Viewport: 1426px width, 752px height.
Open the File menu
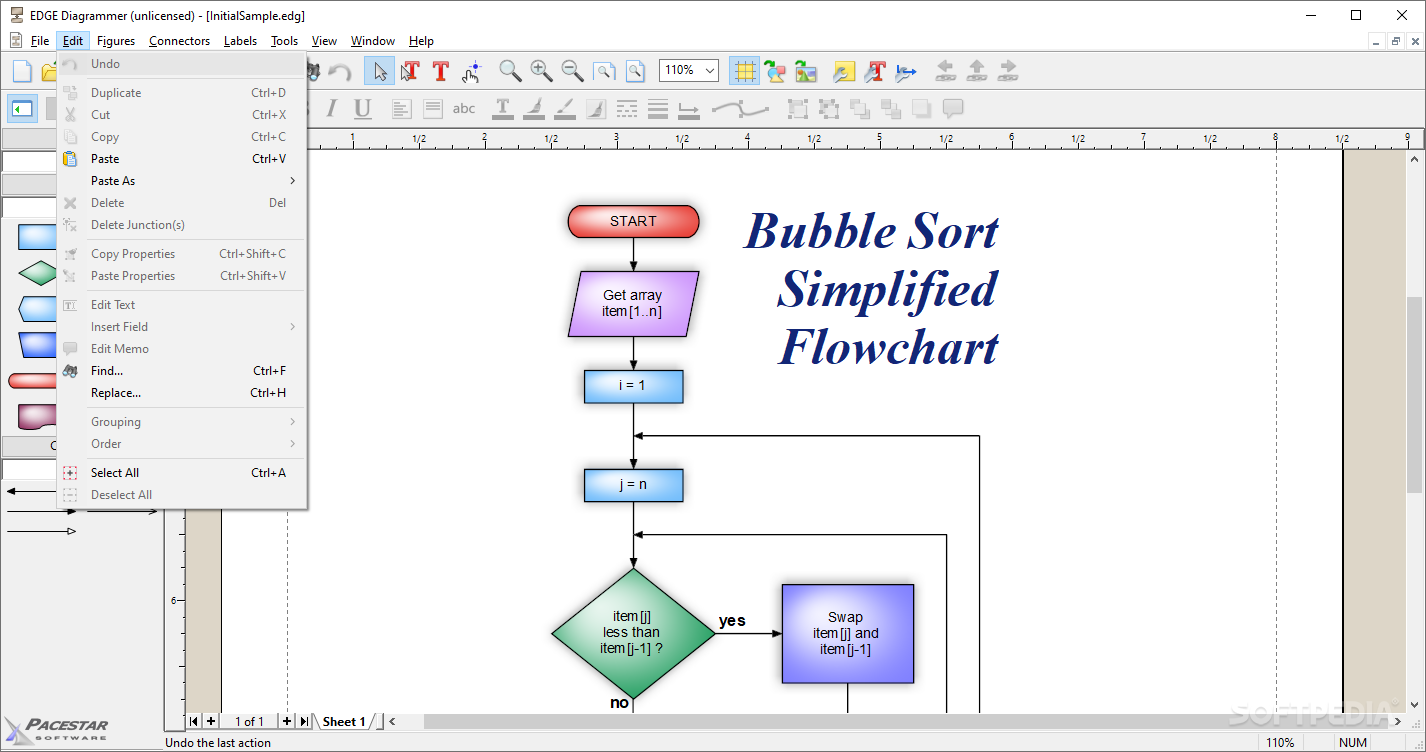pyautogui.click(x=40, y=41)
